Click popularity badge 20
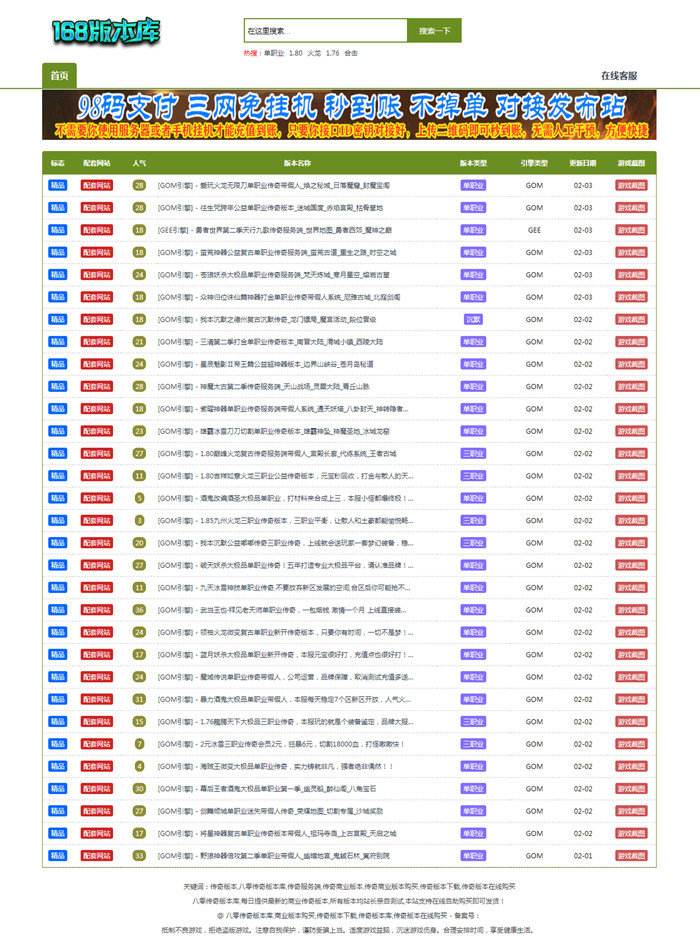The image size is (700, 943). [x=139, y=543]
